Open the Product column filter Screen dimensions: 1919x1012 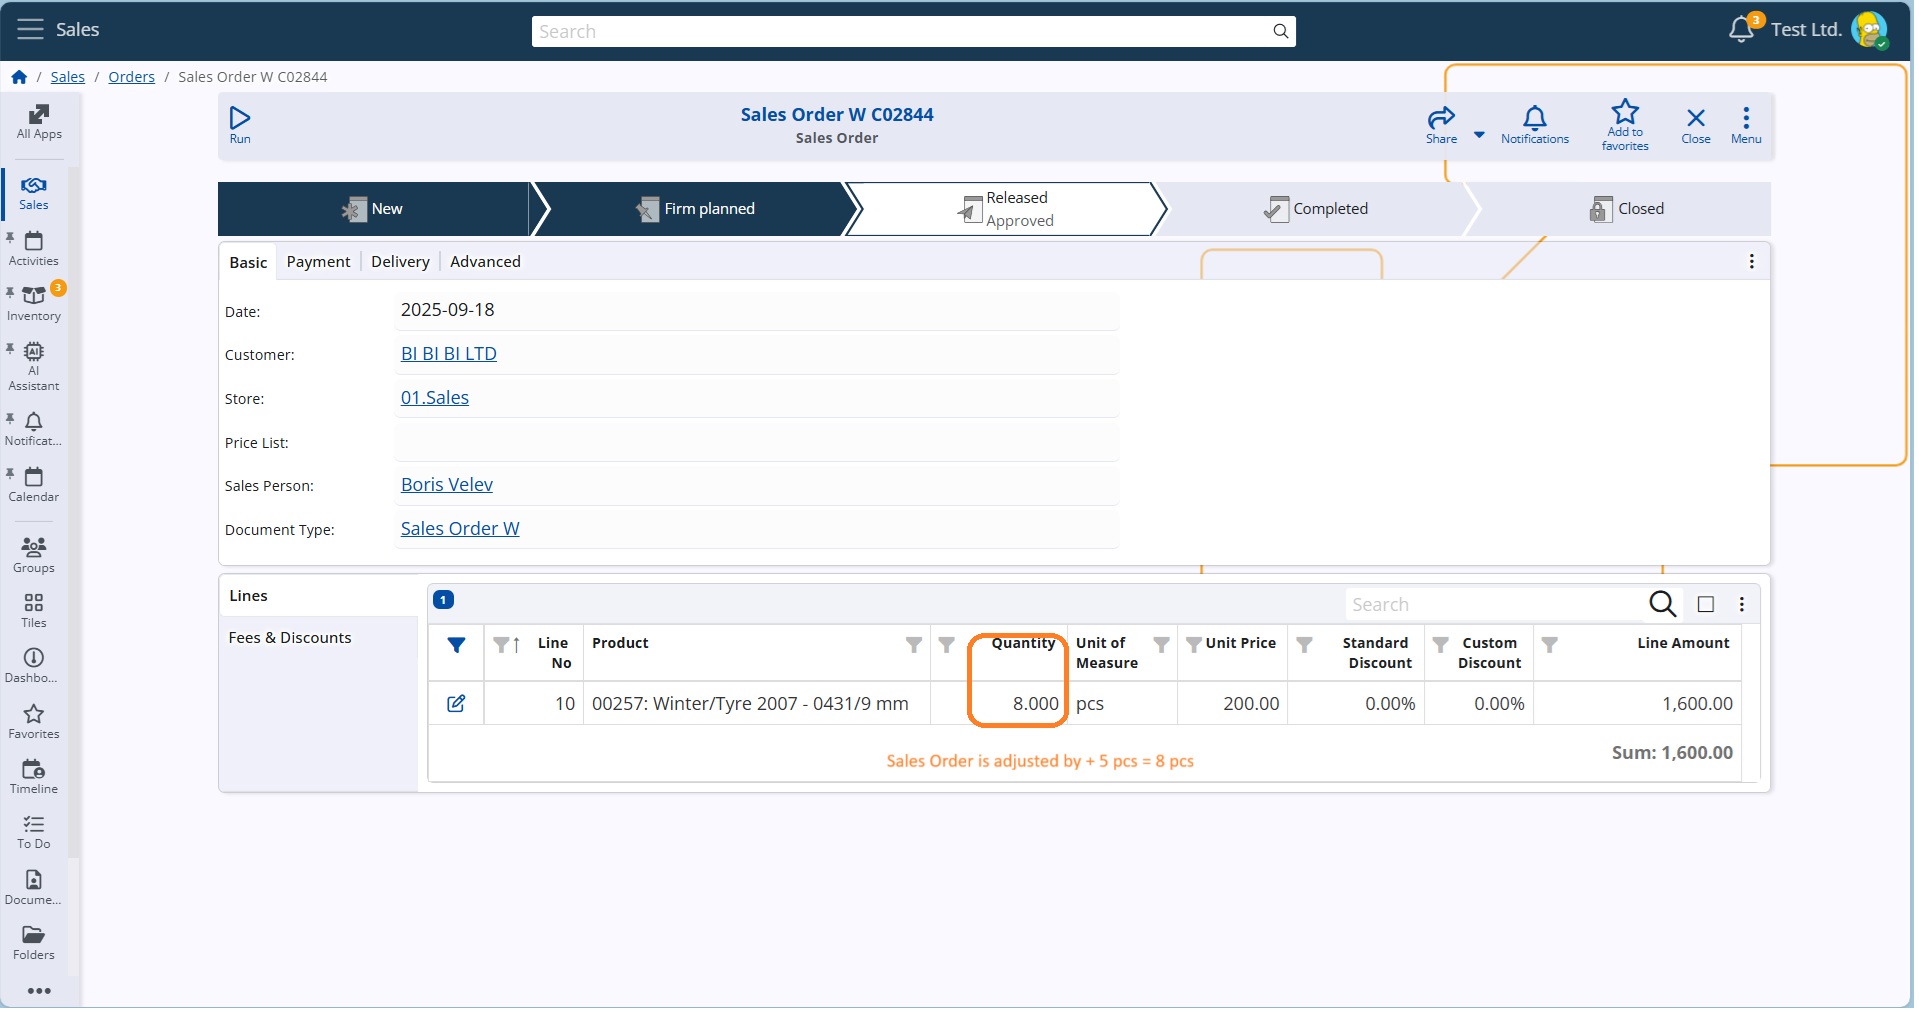(x=914, y=646)
